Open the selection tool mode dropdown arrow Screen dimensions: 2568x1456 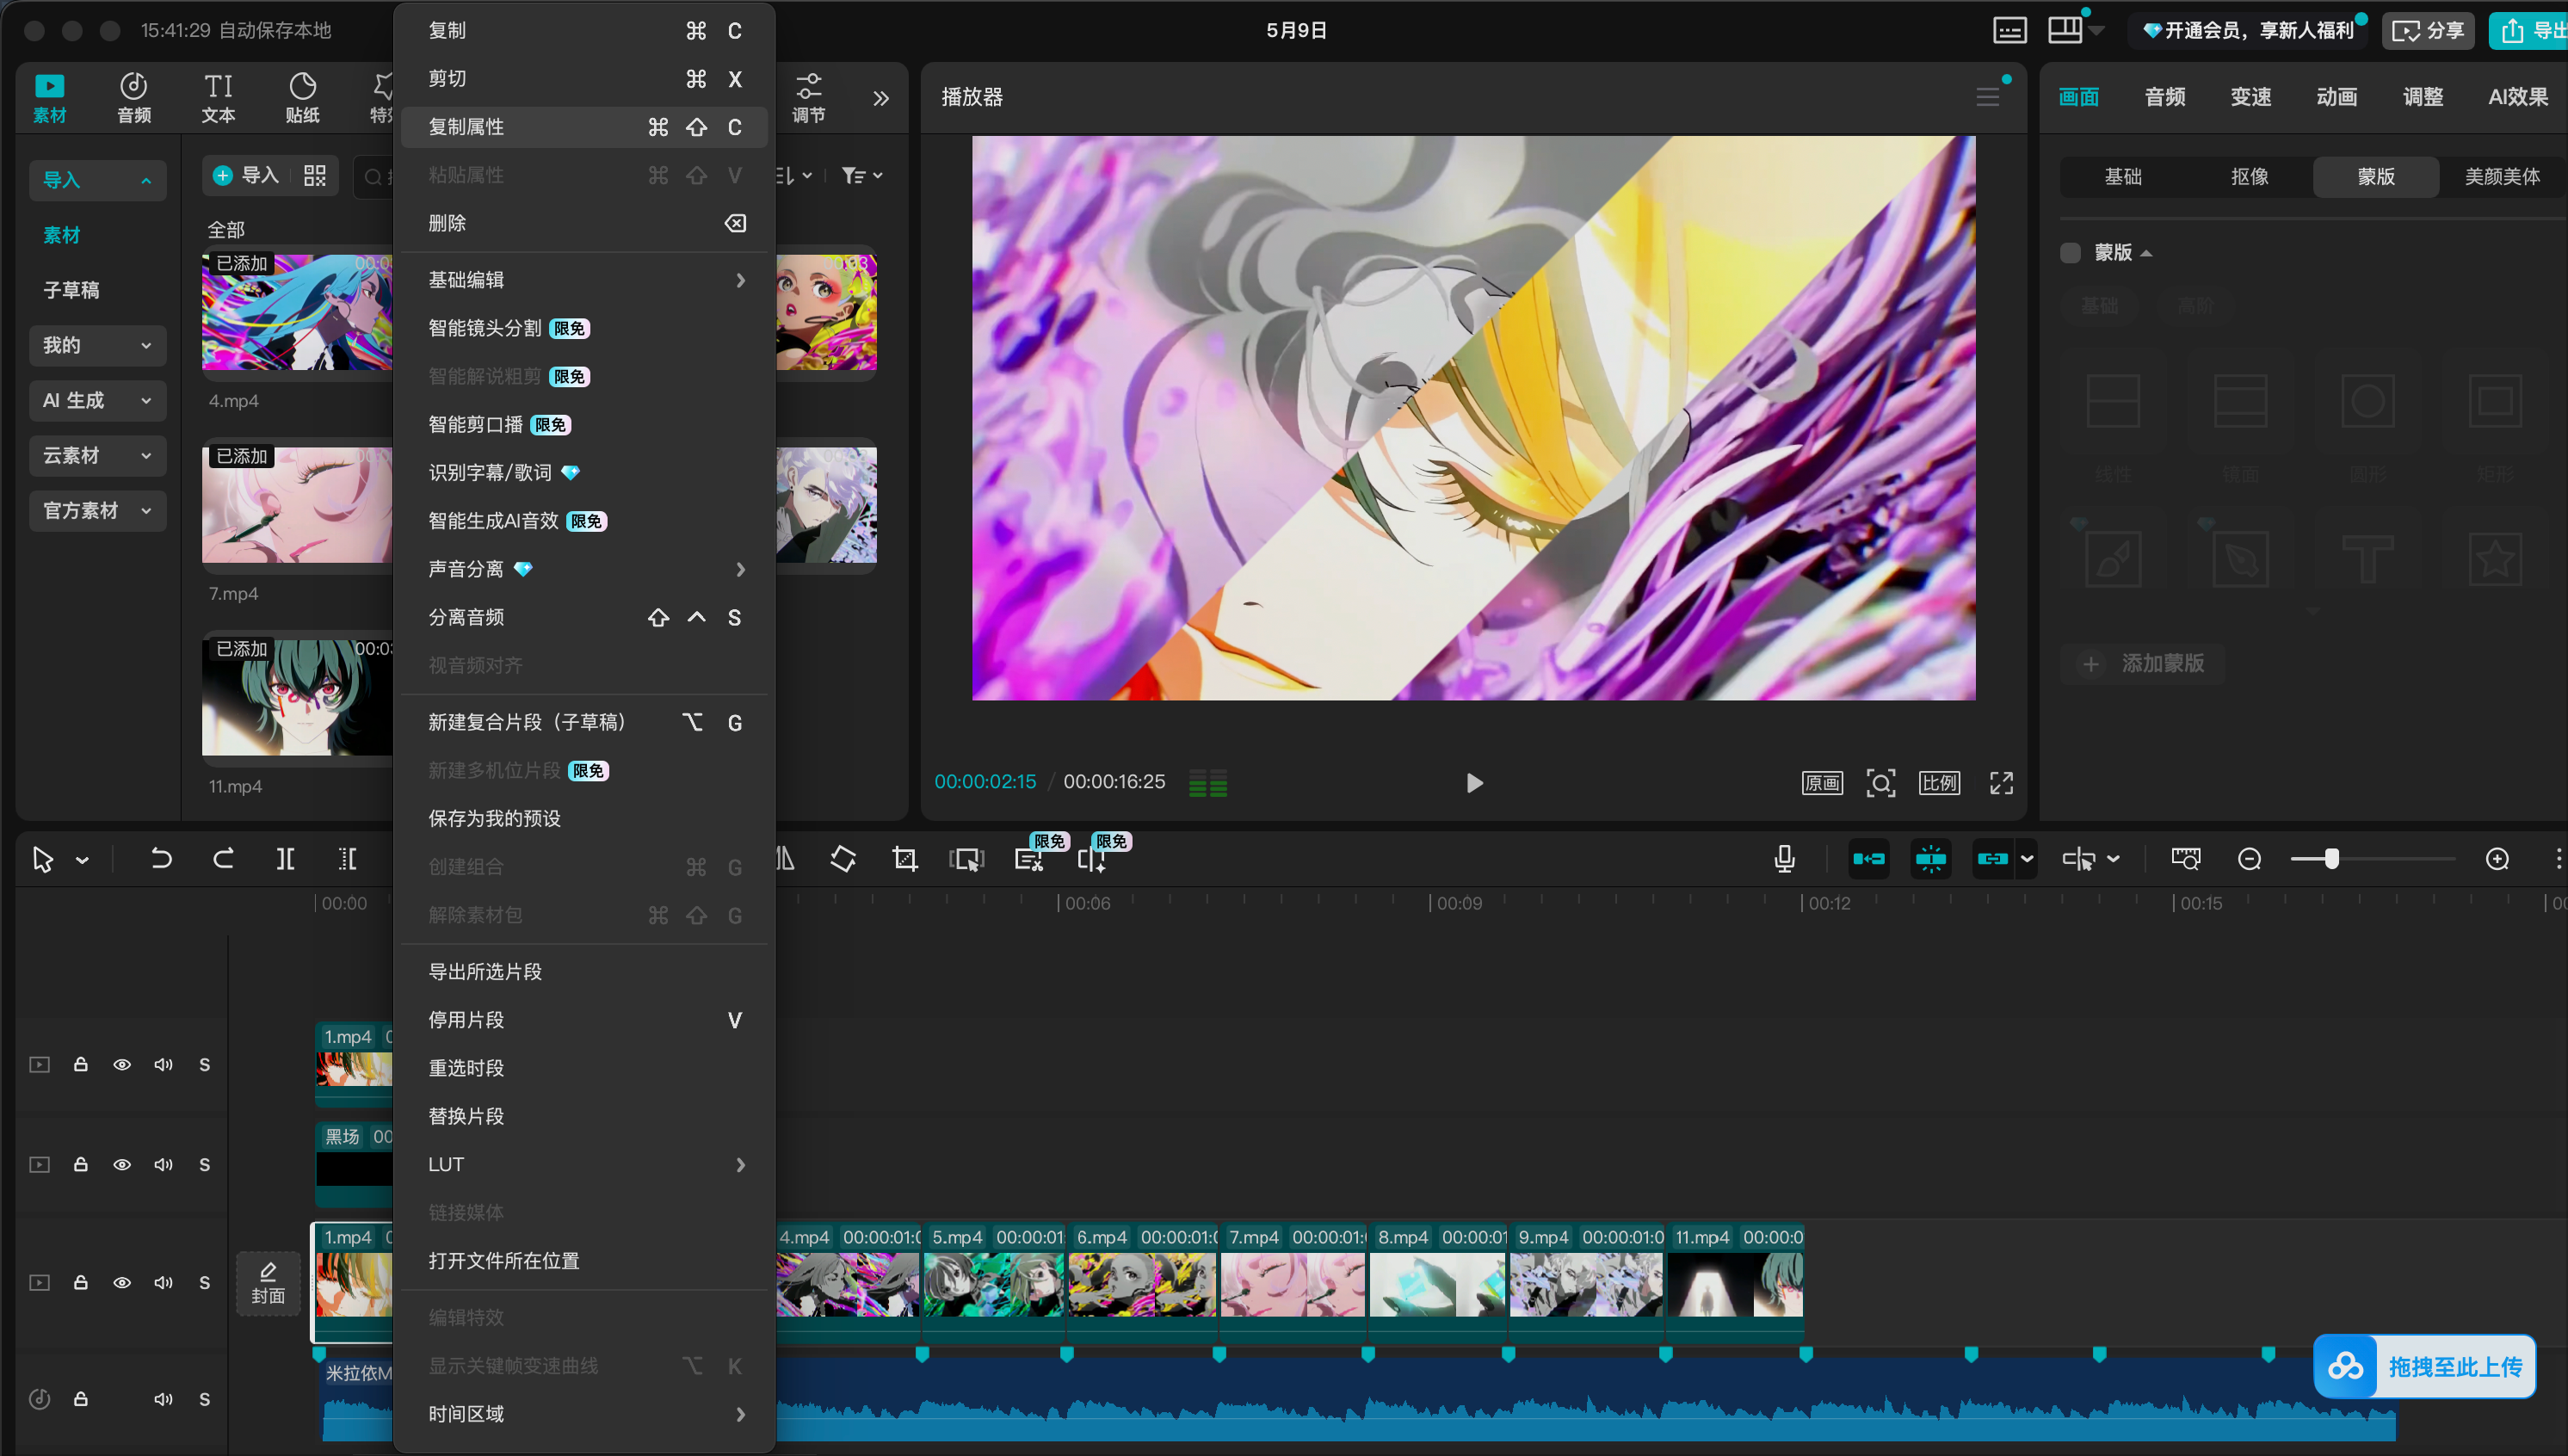tap(82, 859)
